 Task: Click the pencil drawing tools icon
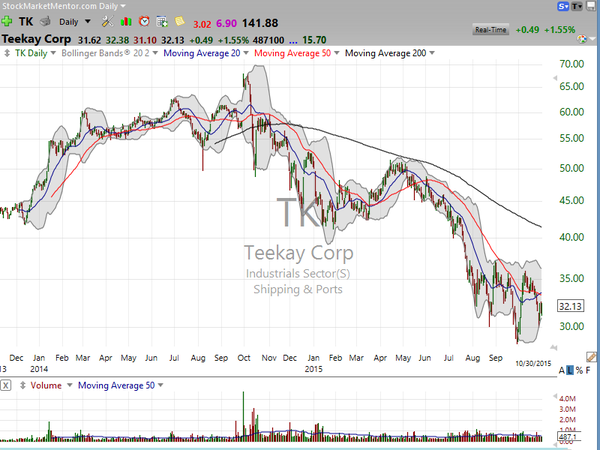(x=591, y=357)
